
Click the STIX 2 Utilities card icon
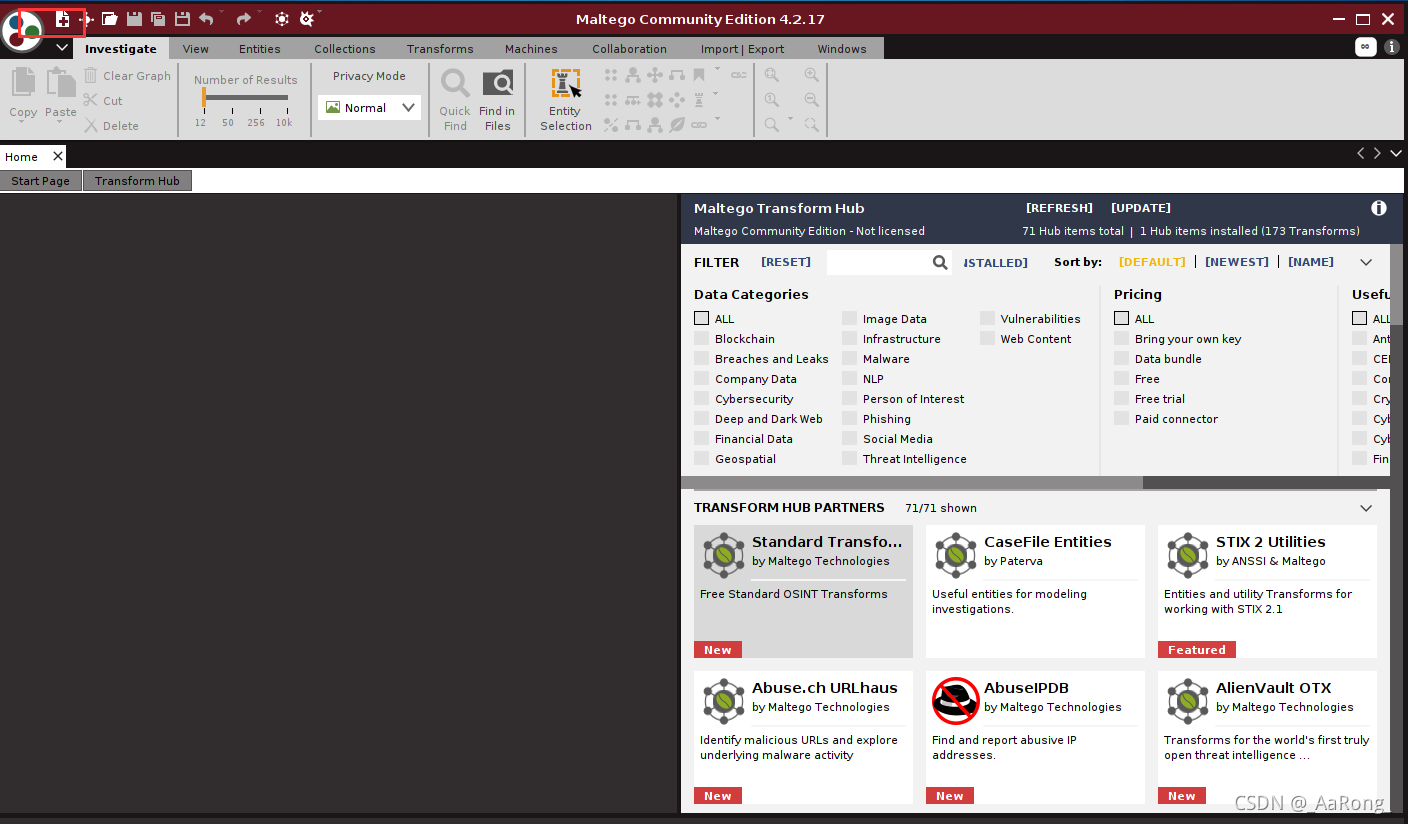point(1187,555)
